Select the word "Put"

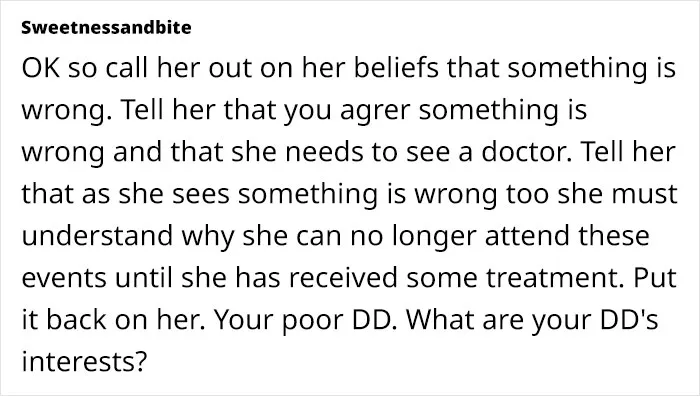click(x=655, y=278)
